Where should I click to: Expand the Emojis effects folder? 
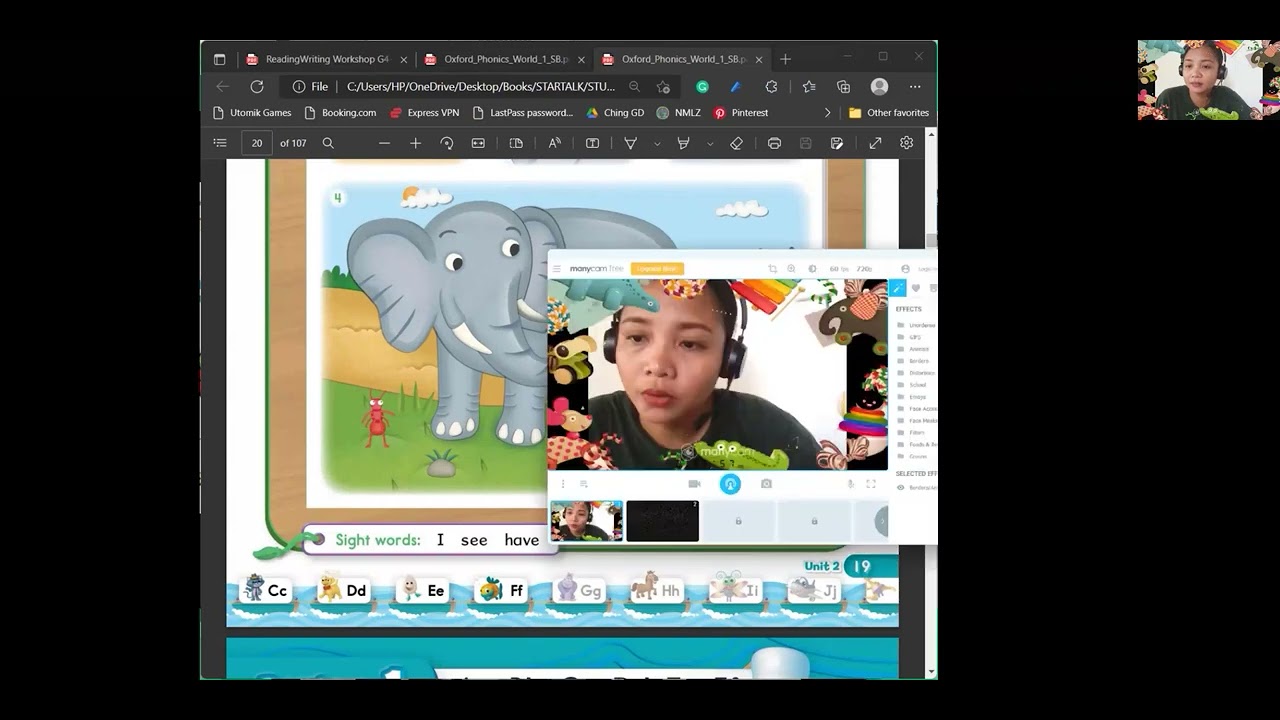pyautogui.click(x=912, y=397)
